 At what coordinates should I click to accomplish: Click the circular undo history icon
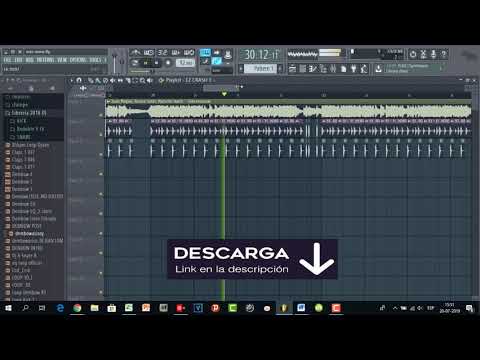pyautogui.click(x=413, y=54)
